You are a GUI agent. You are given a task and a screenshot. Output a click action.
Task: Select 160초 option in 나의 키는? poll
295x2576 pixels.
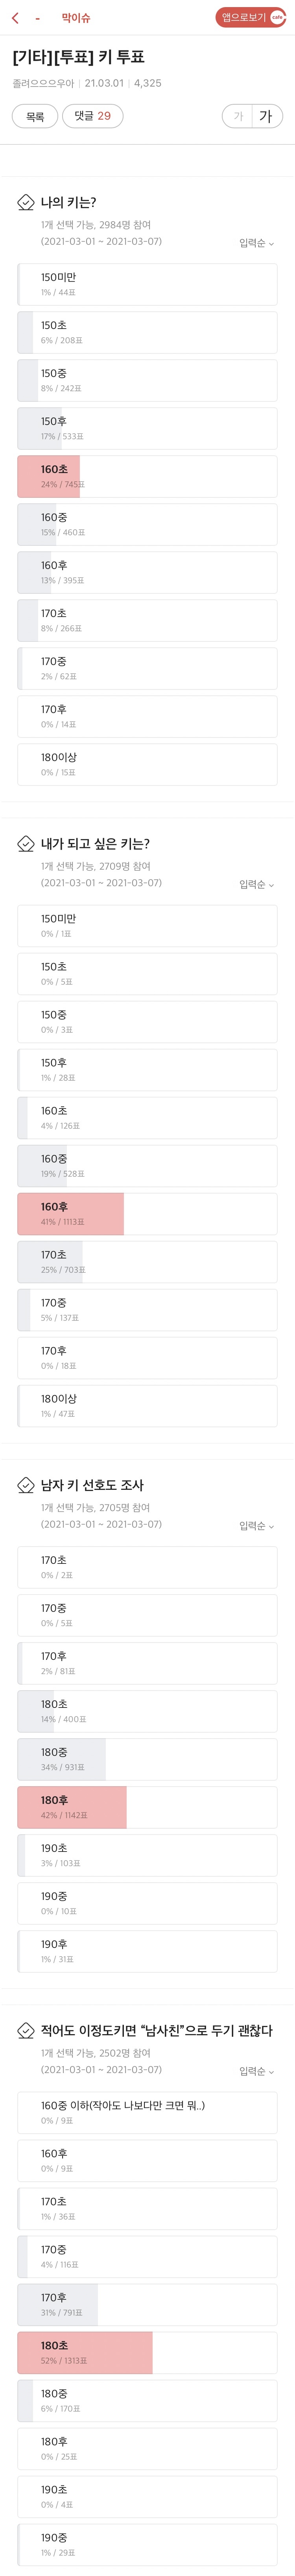pos(147,476)
